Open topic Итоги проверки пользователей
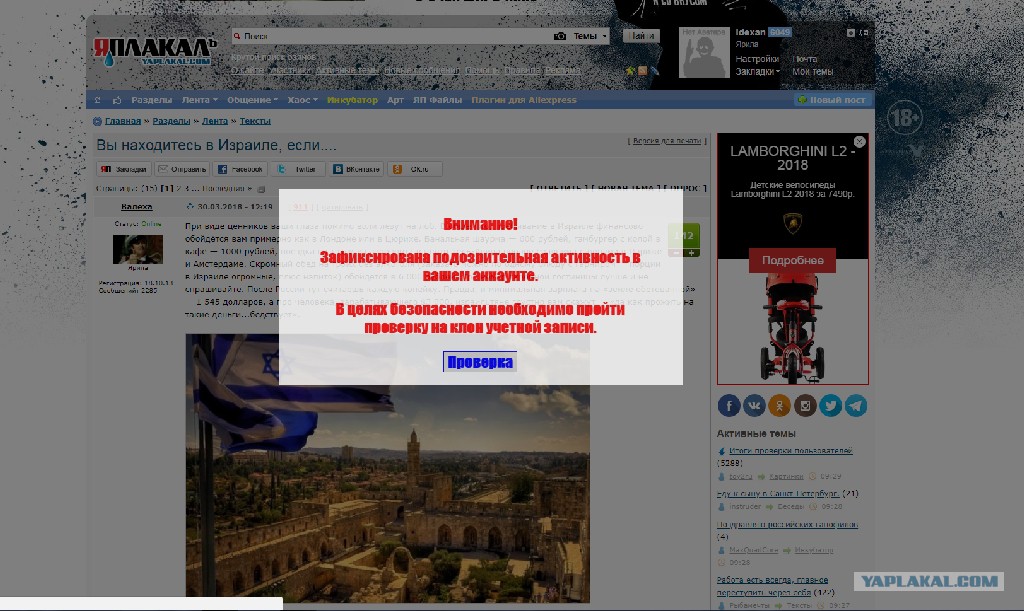 tap(790, 450)
